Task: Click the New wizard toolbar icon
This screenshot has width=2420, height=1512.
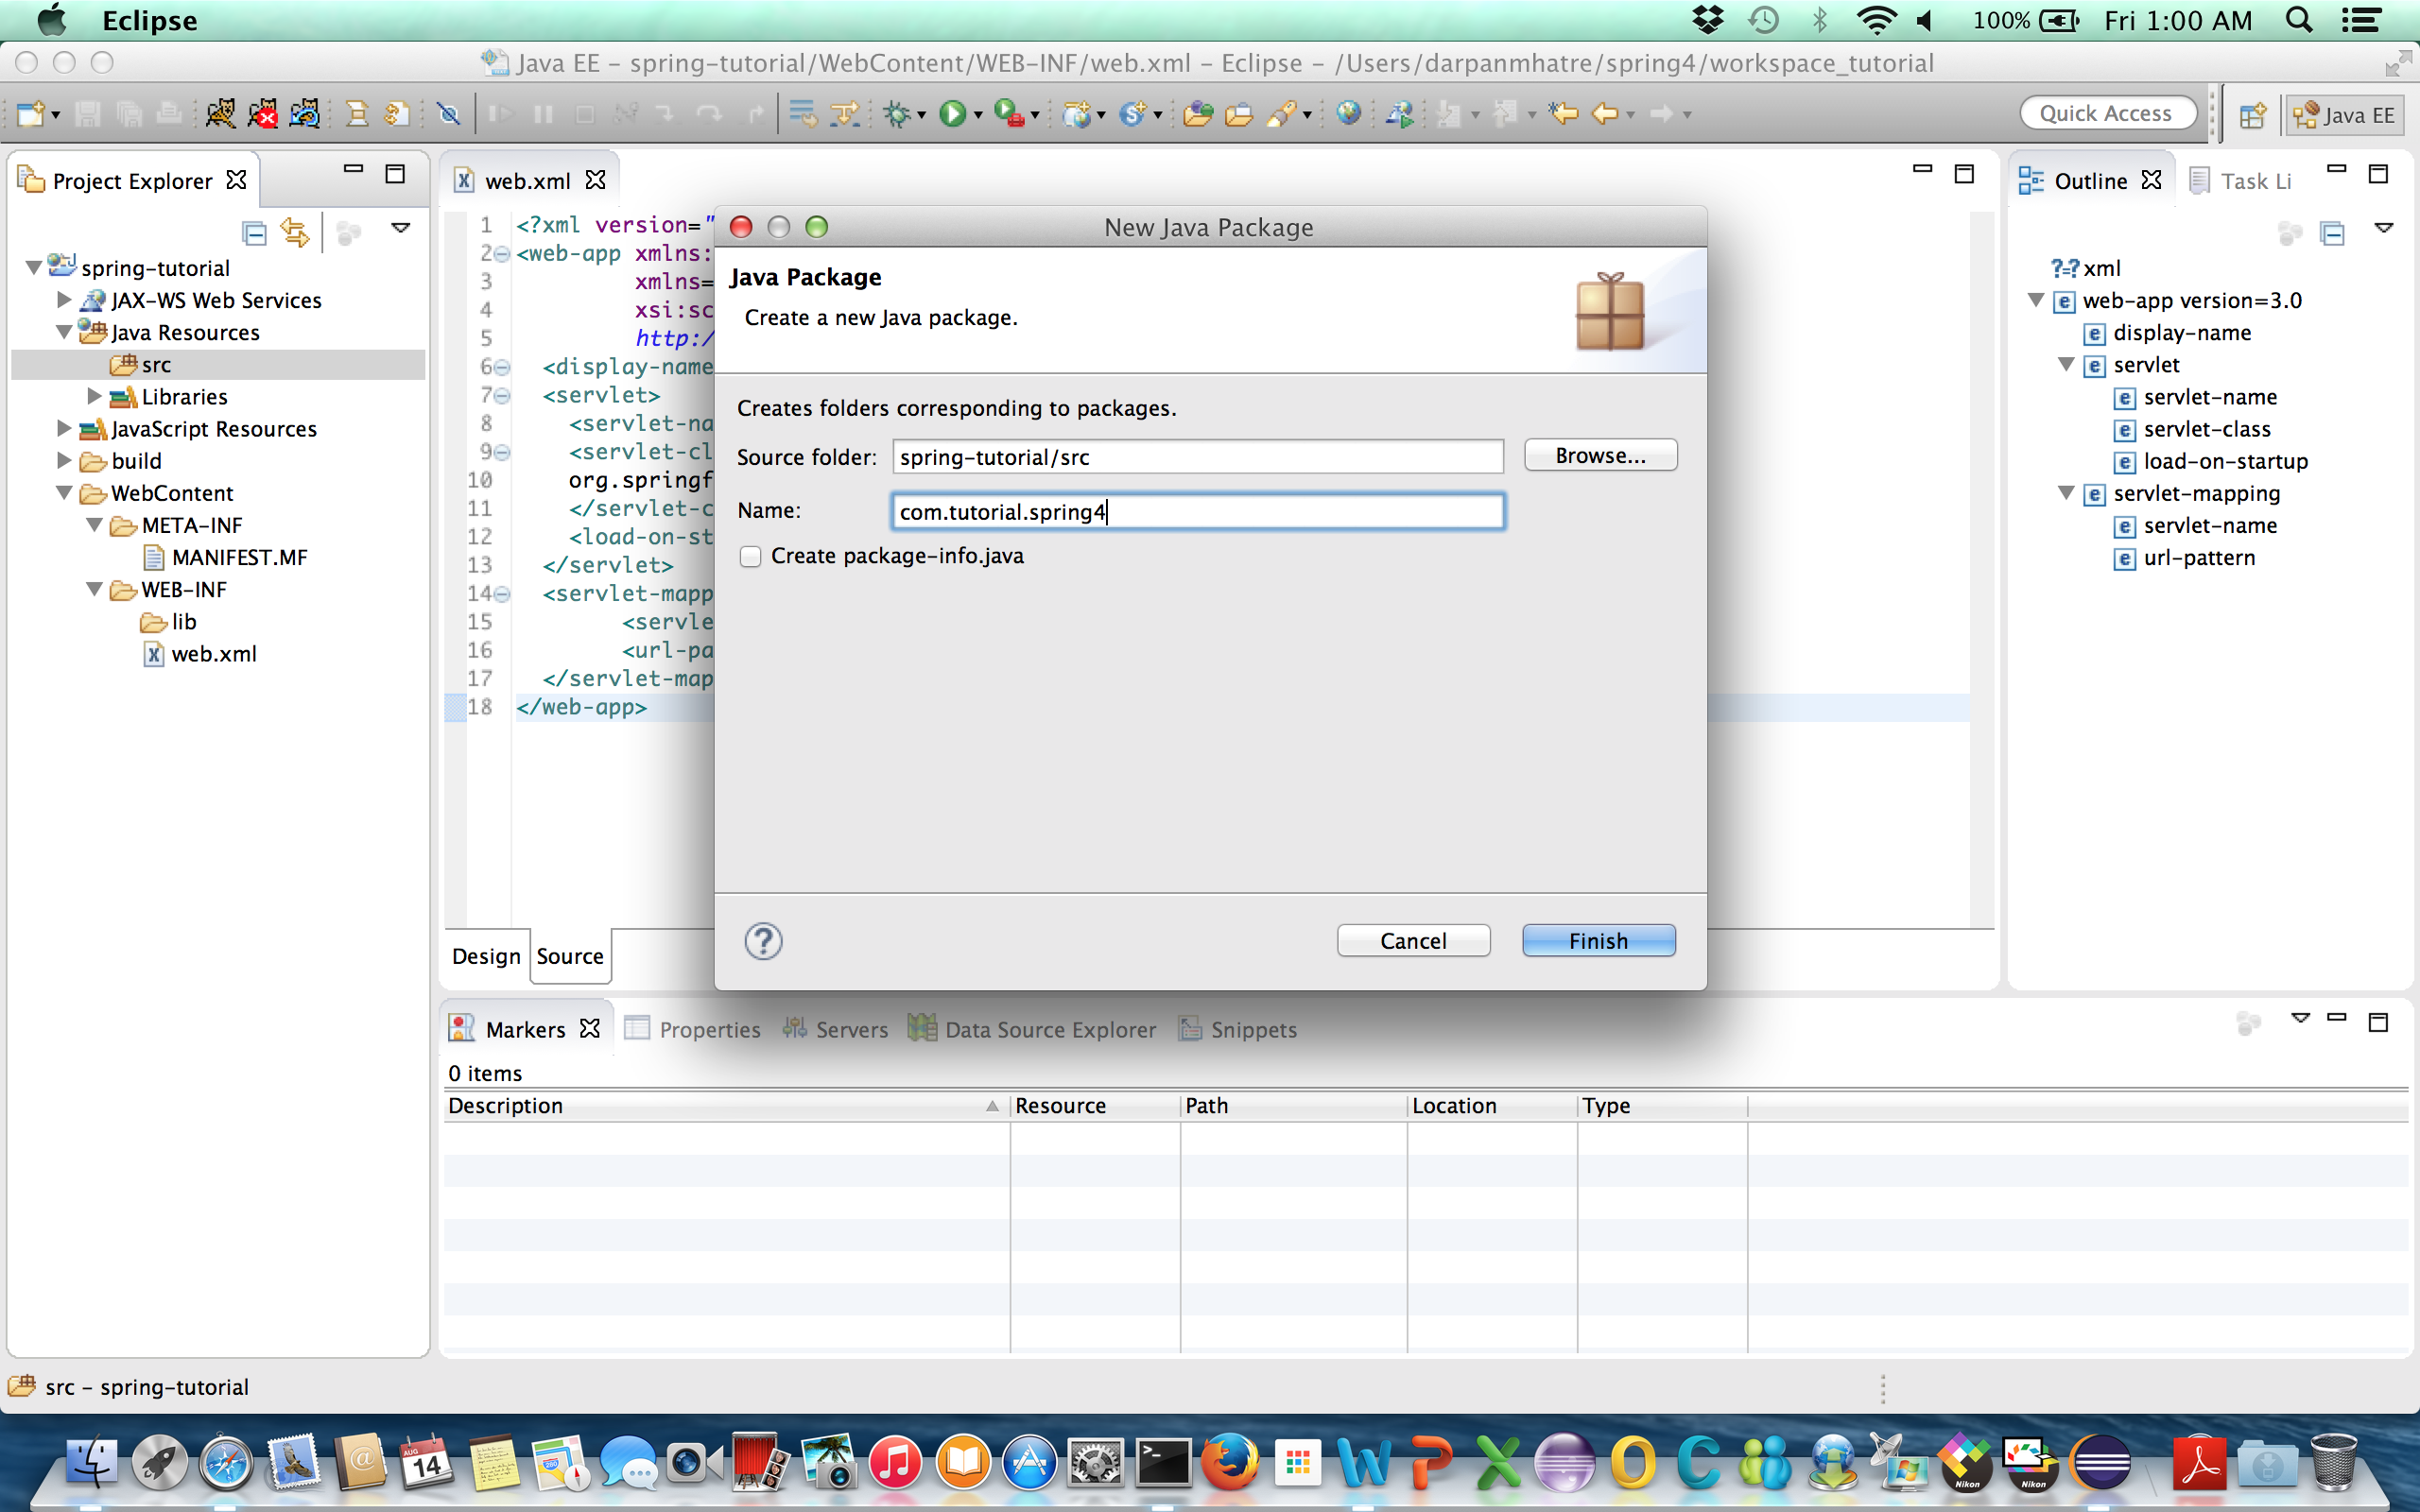Action: tap(30, 114)
